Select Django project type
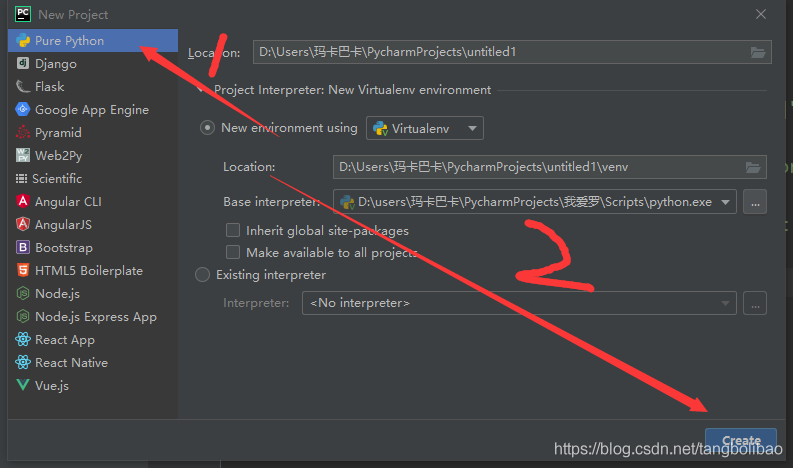The image size is (793, 468). (x=93, y=63)
